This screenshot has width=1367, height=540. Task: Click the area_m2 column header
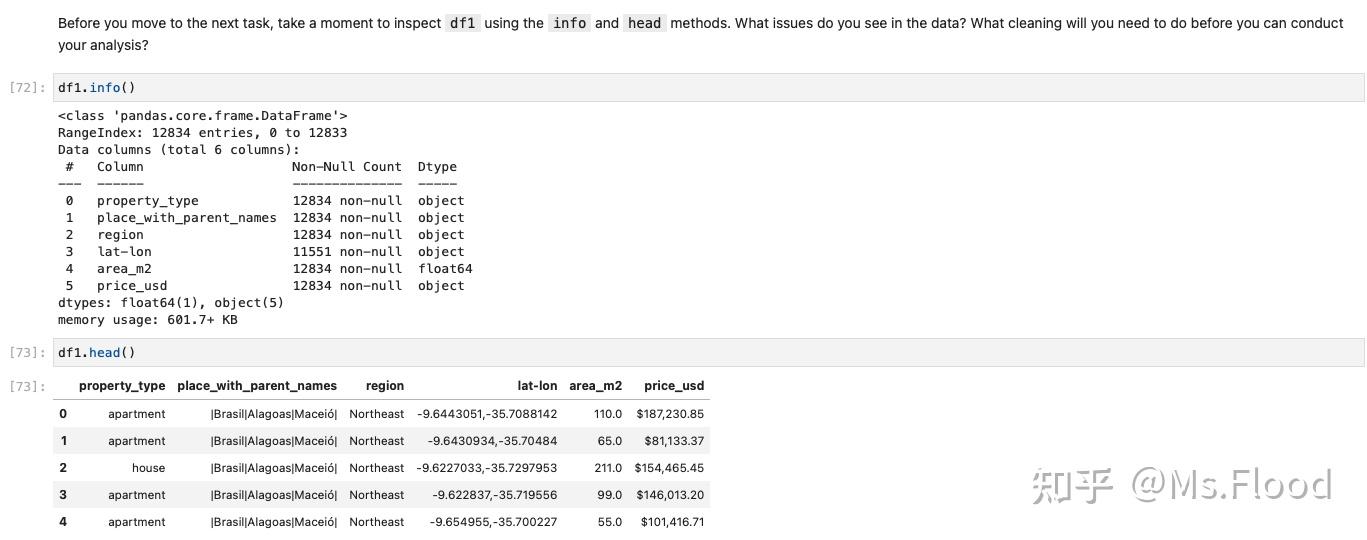595,386
